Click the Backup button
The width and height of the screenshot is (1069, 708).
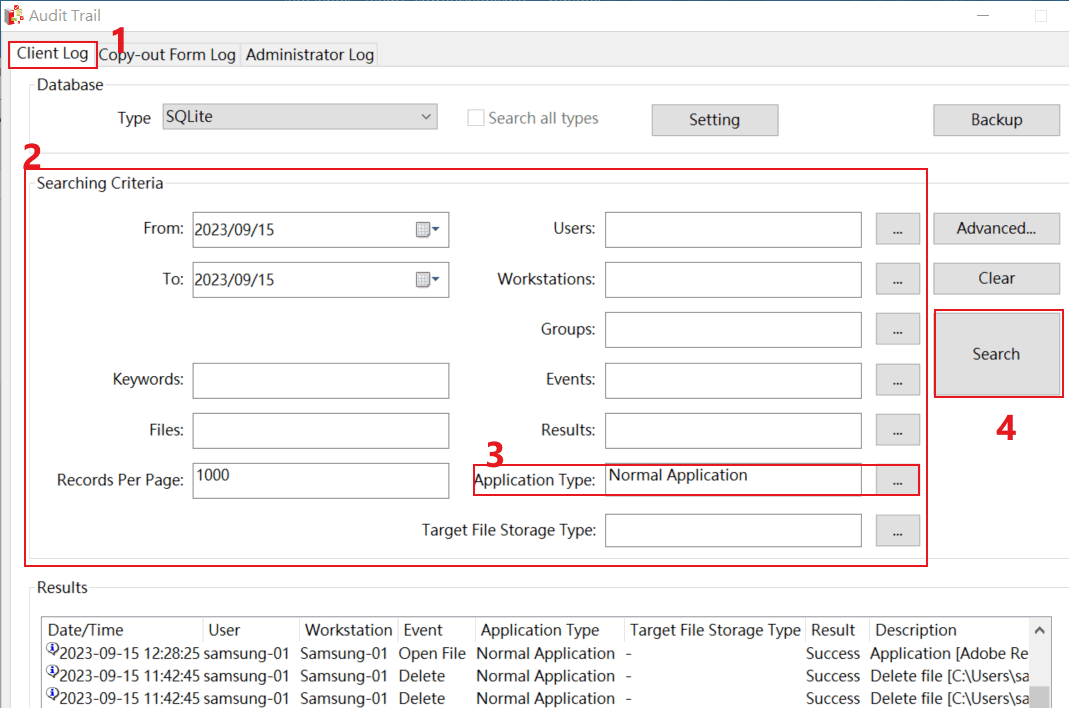[996, 120]
